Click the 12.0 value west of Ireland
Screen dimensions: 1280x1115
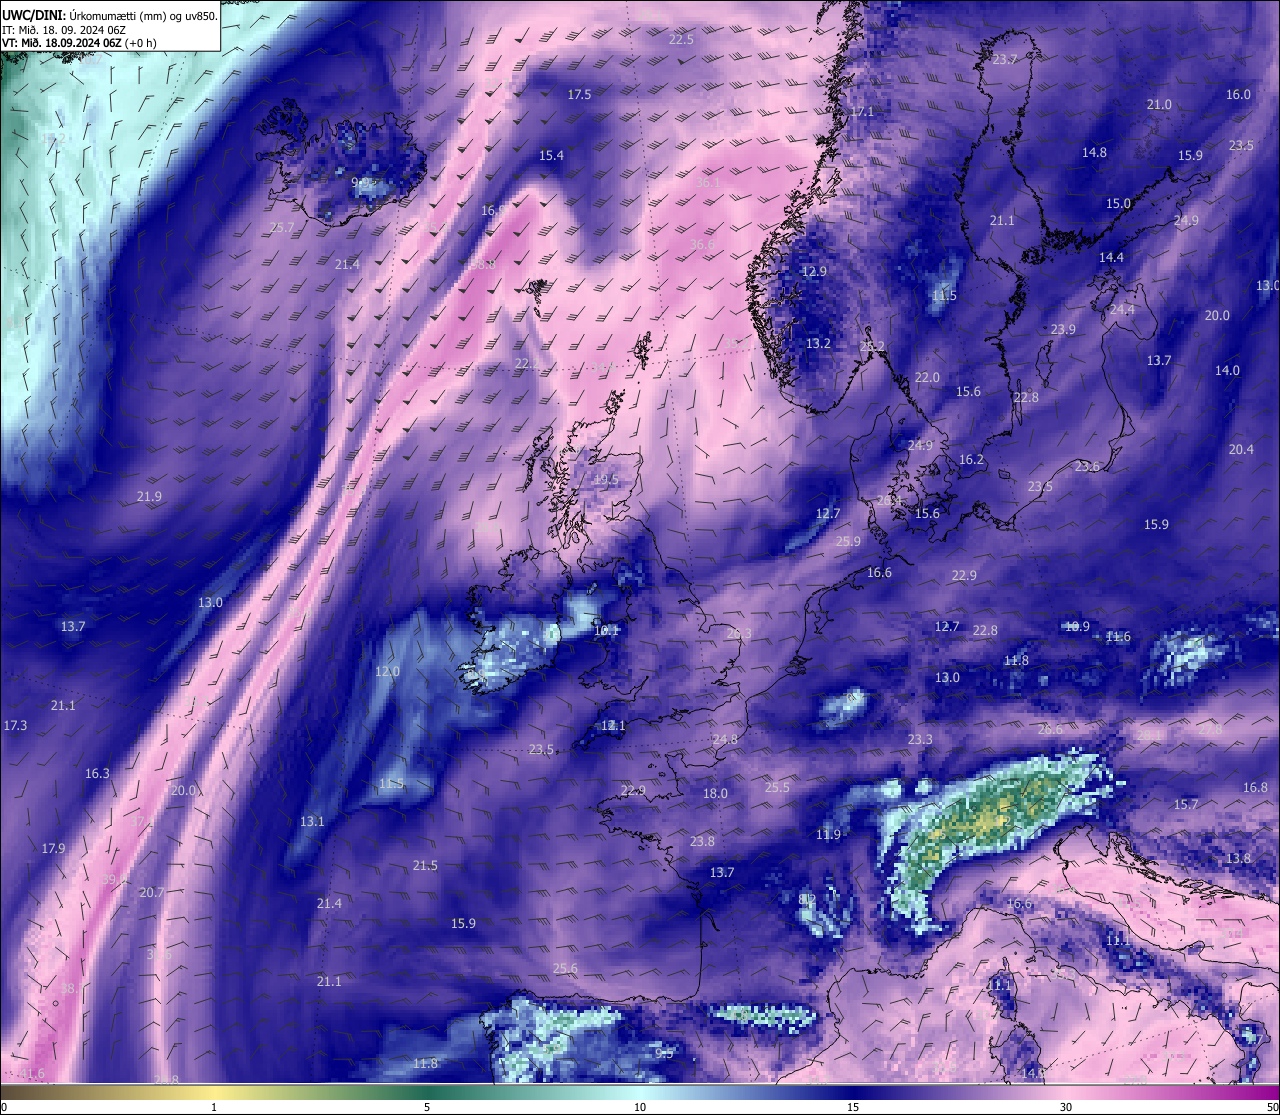coord(387,672)
